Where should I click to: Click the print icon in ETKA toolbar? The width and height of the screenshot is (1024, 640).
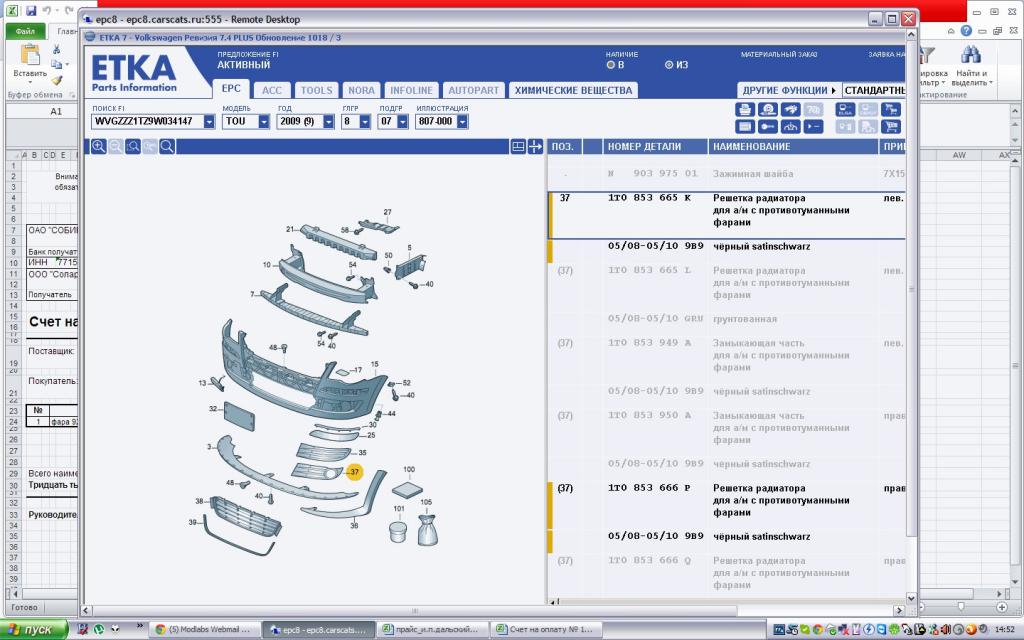745,110
